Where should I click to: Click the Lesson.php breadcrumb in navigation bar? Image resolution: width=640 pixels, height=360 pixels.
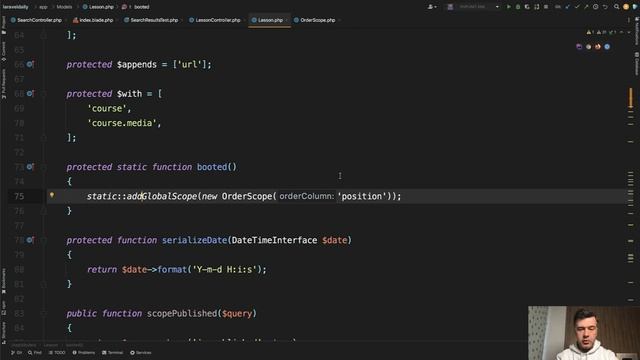point(98,7)
